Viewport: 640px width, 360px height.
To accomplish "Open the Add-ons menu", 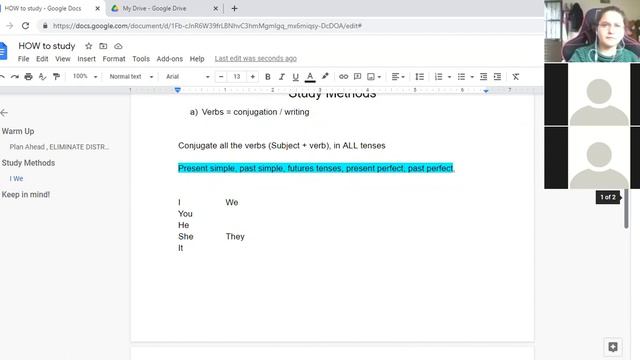I will point(170,59).
